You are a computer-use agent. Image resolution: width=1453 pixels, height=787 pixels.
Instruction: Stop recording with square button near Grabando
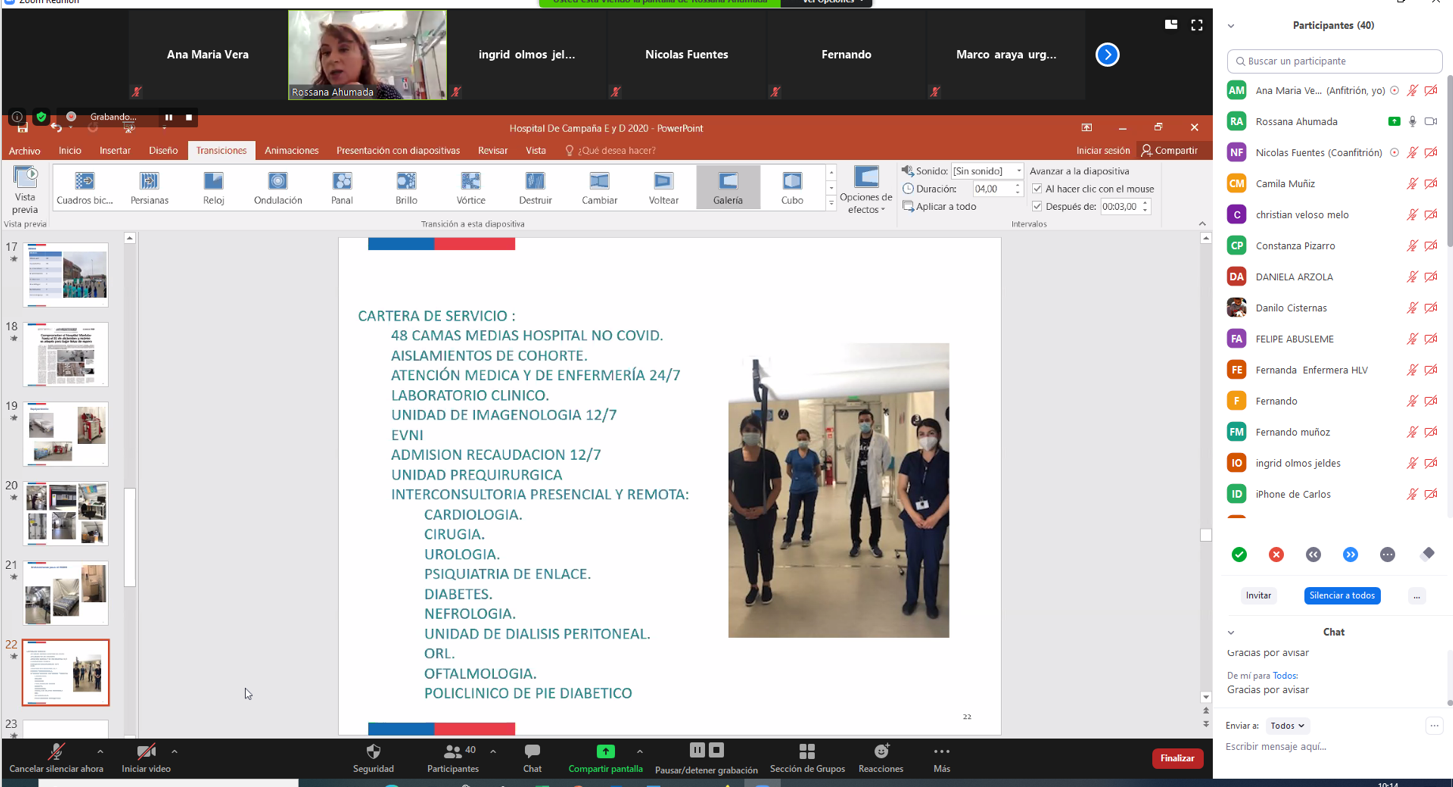(x=189, y=117)
